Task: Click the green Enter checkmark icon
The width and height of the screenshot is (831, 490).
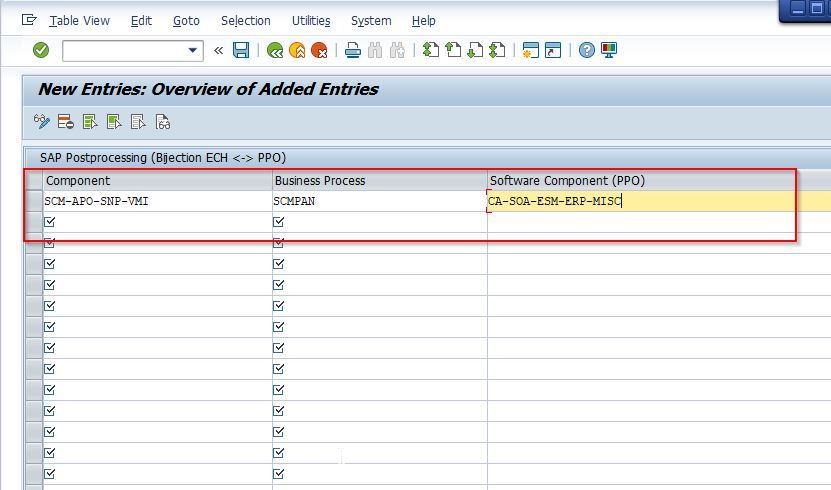Action: (41, 50)
